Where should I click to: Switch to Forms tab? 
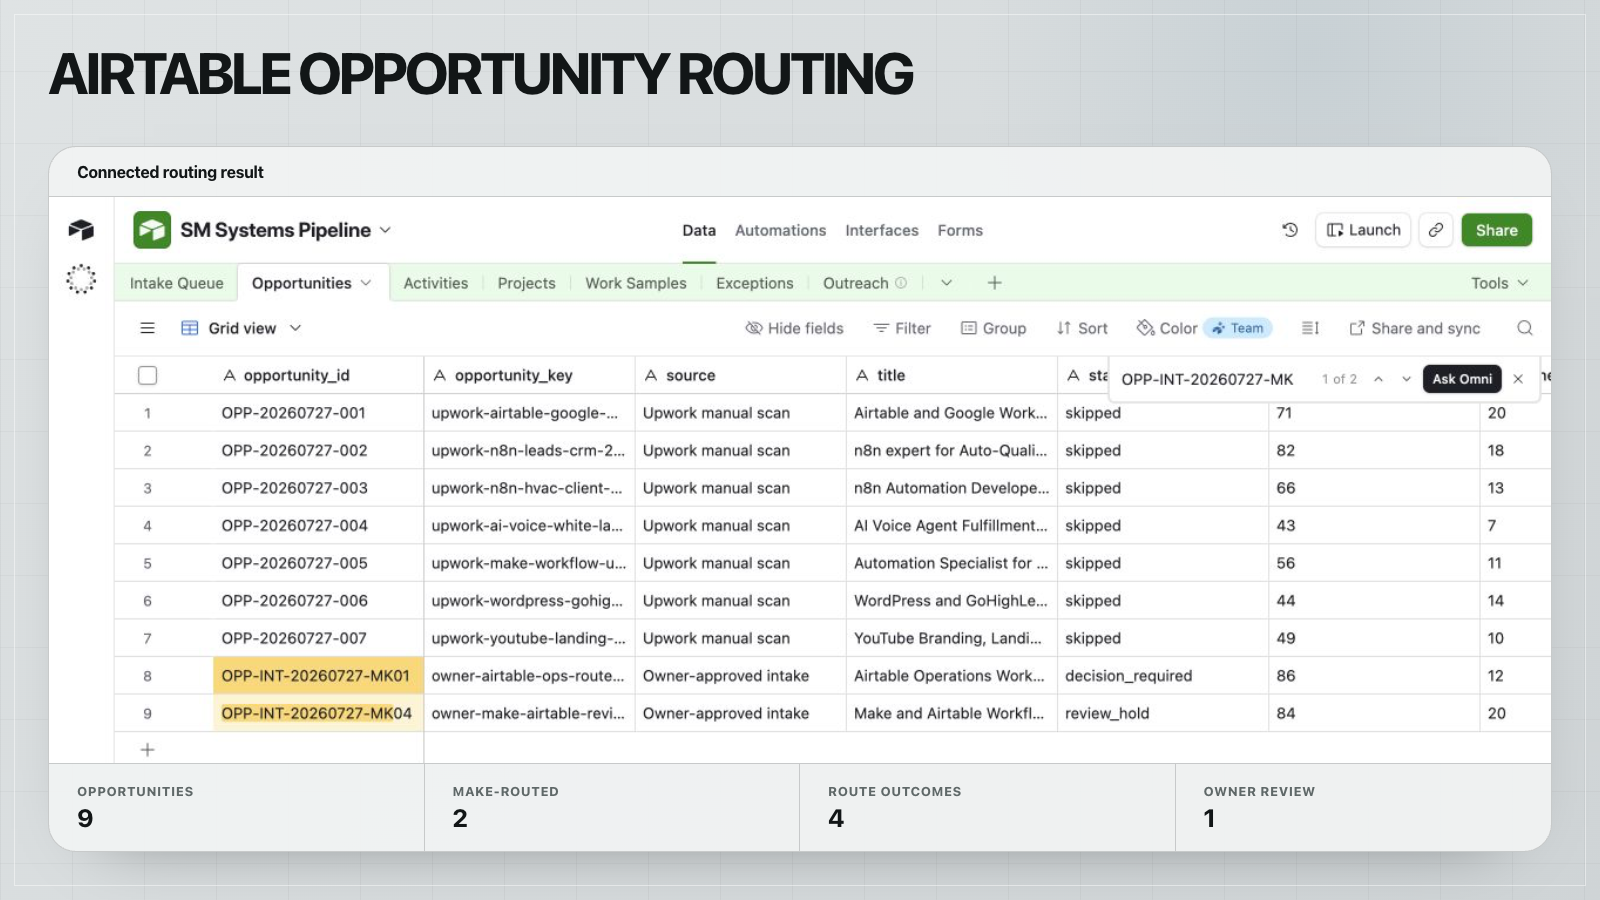[x=960, y=230]
